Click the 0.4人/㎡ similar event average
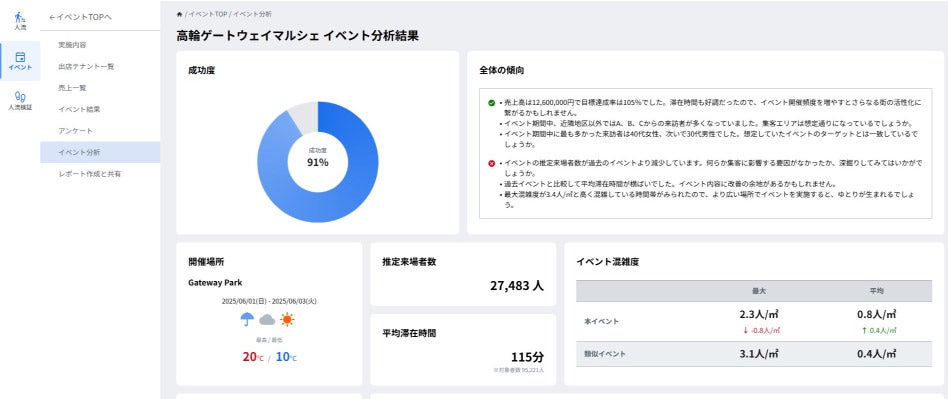 [x=877, y=354]
